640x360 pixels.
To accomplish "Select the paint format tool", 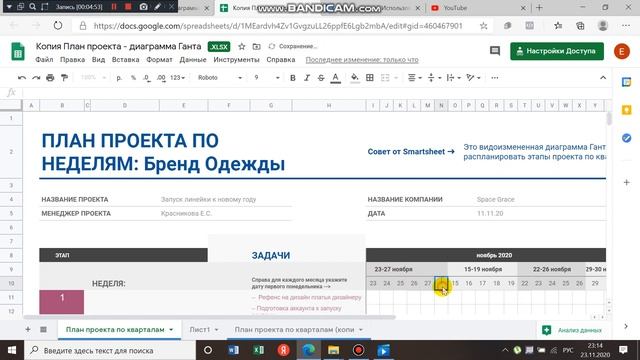I will click(64, 78).
